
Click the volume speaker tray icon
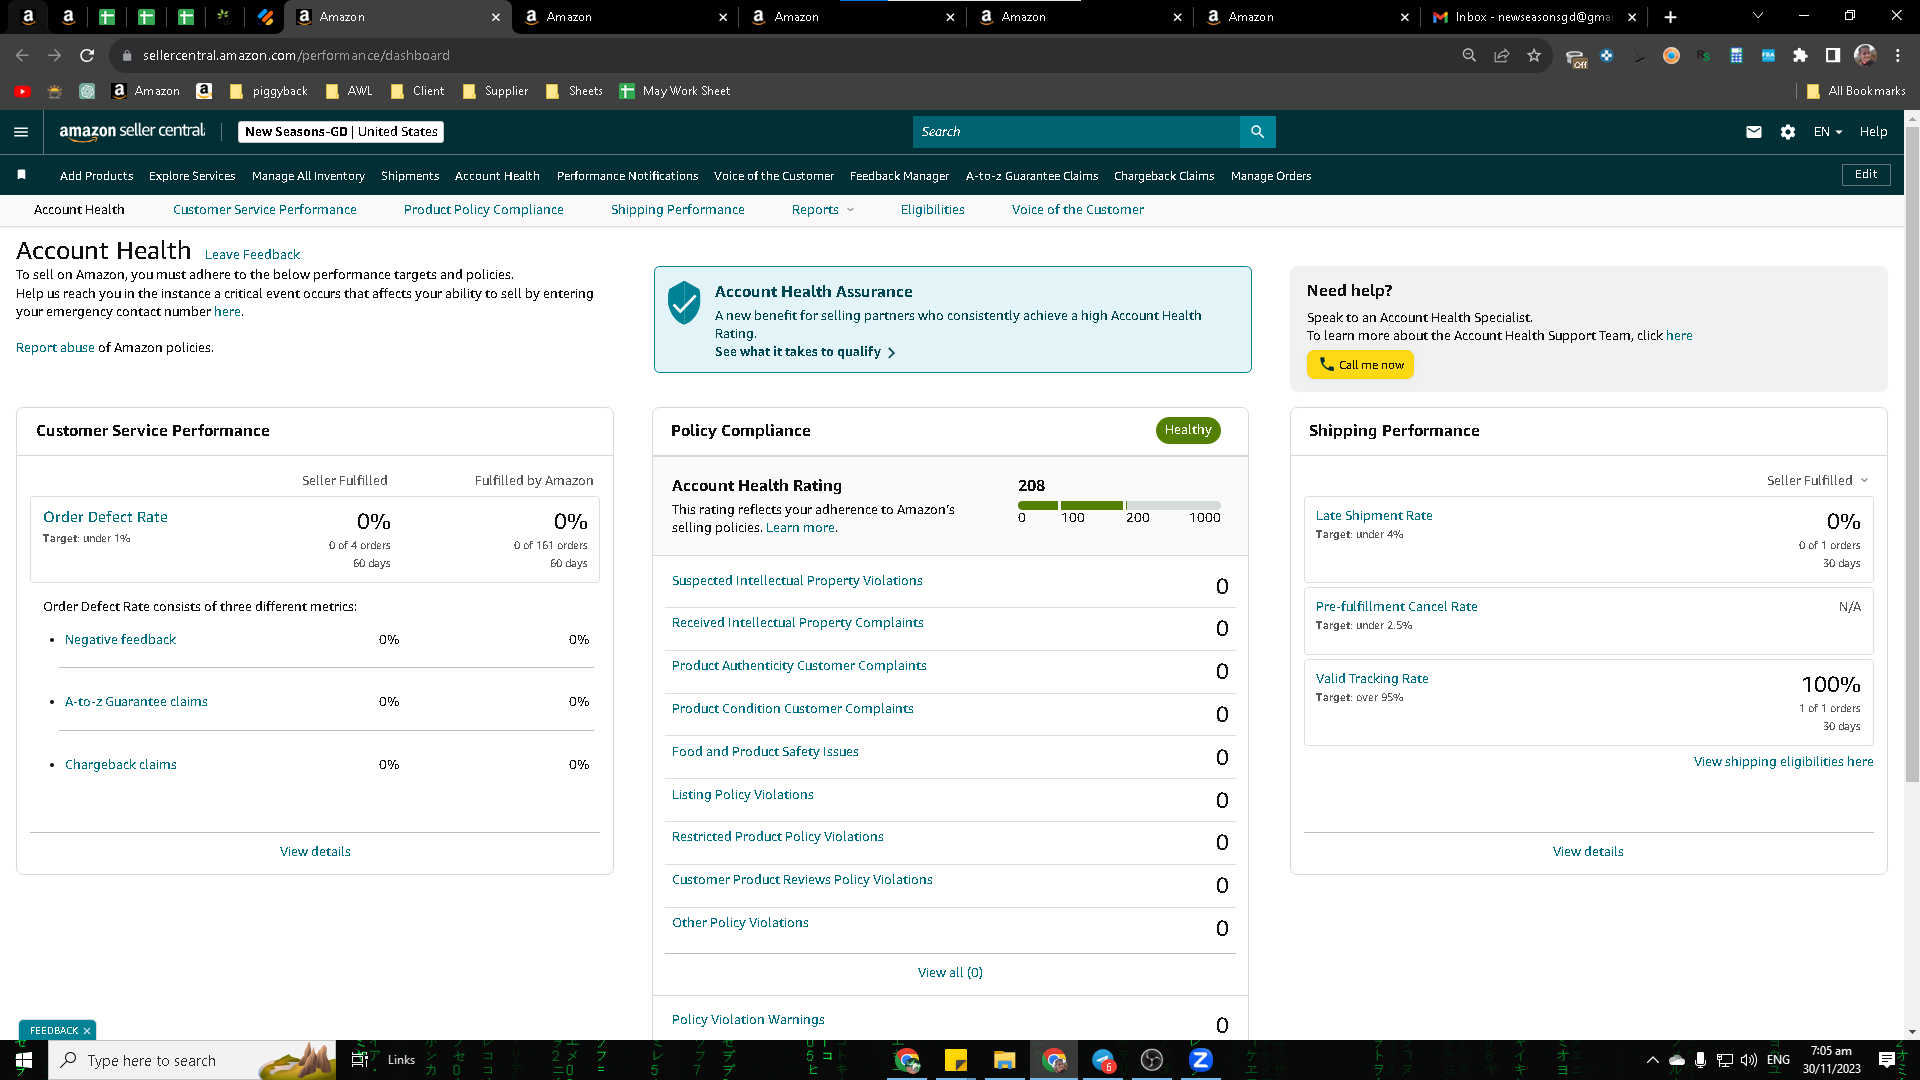pyautogui.click(x=1749, y=1060)
